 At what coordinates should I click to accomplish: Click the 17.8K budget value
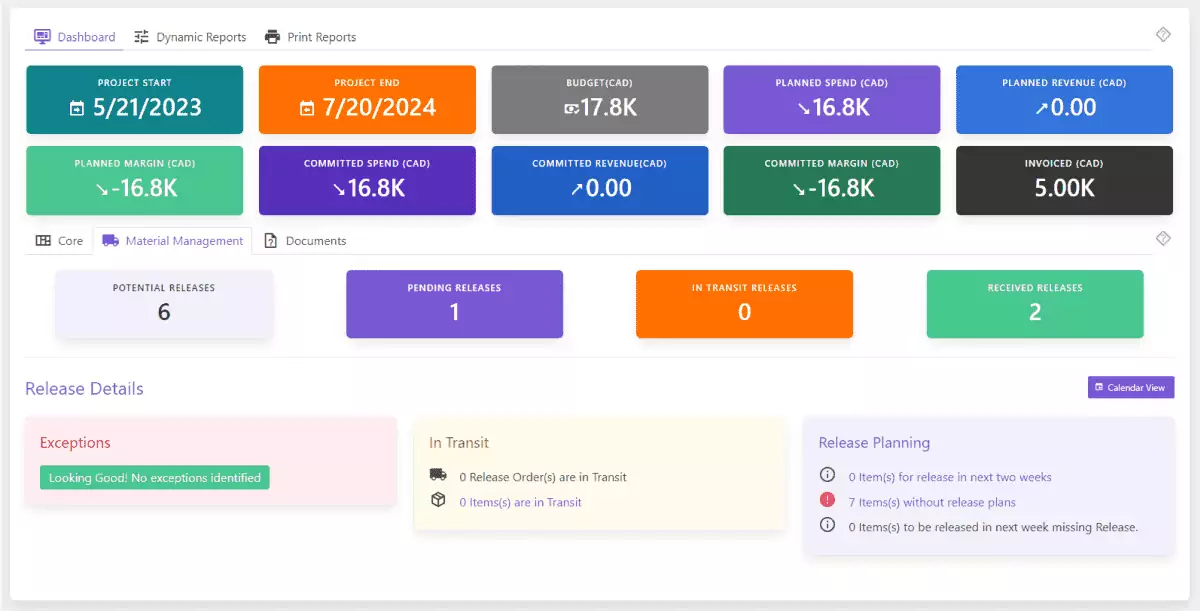pos(608,108)
